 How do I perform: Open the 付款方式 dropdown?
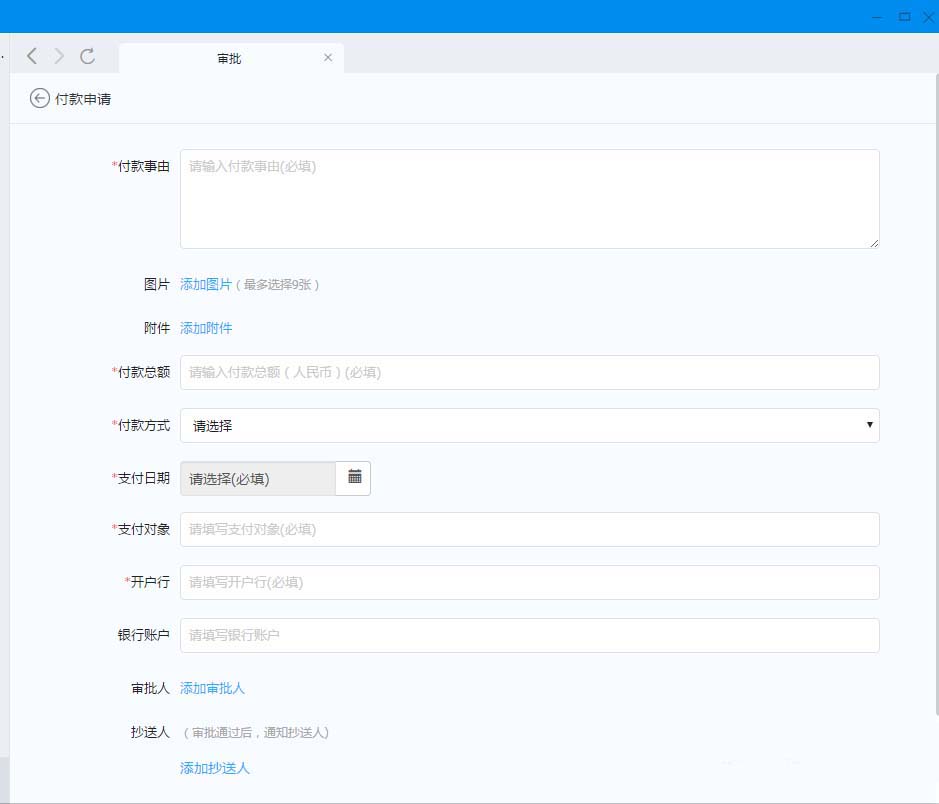pos(529,426)
